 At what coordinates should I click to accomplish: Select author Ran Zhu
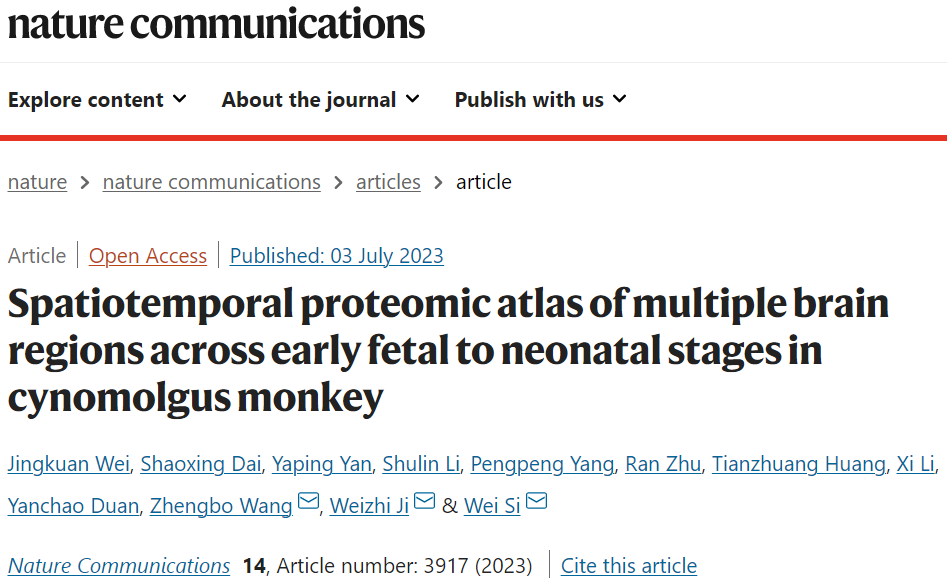(663, 464)
